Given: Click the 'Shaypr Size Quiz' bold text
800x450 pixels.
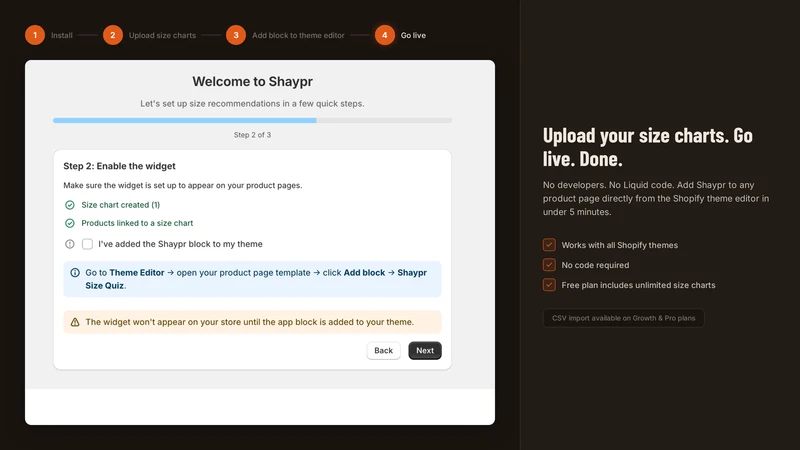Looking at the screenshot, I should [x=256, y=279].
